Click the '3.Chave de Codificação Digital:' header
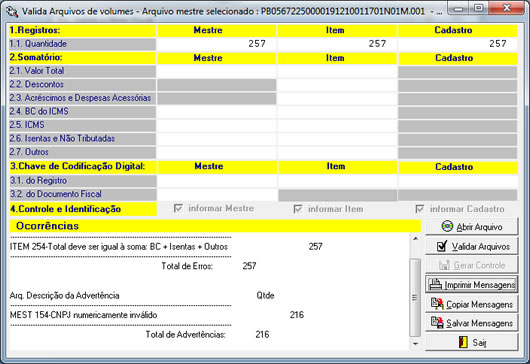This screenshot has height=364, width=530. [x=83, y=167]
